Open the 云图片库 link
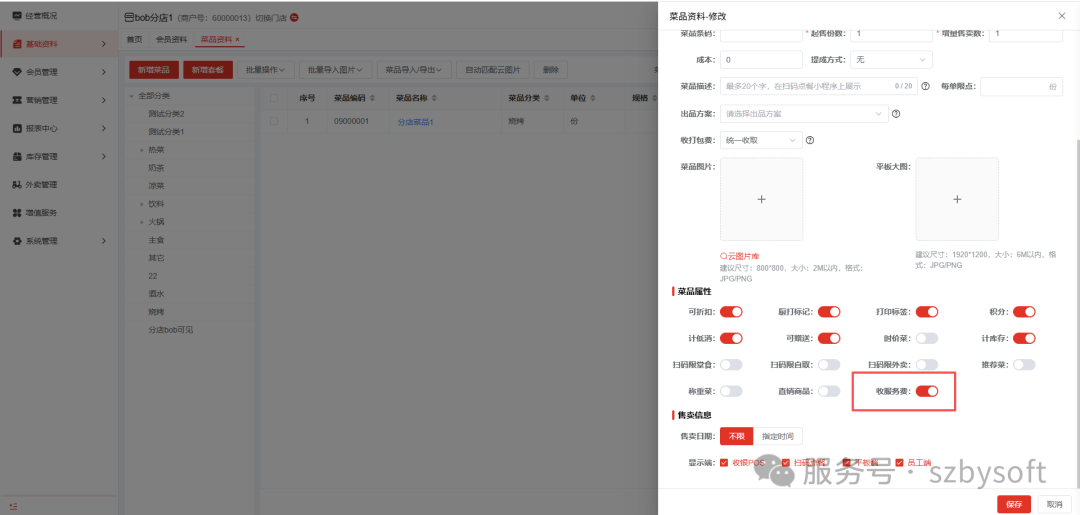Viewport: 1080px width, 515px height. [x=740, y=256]
